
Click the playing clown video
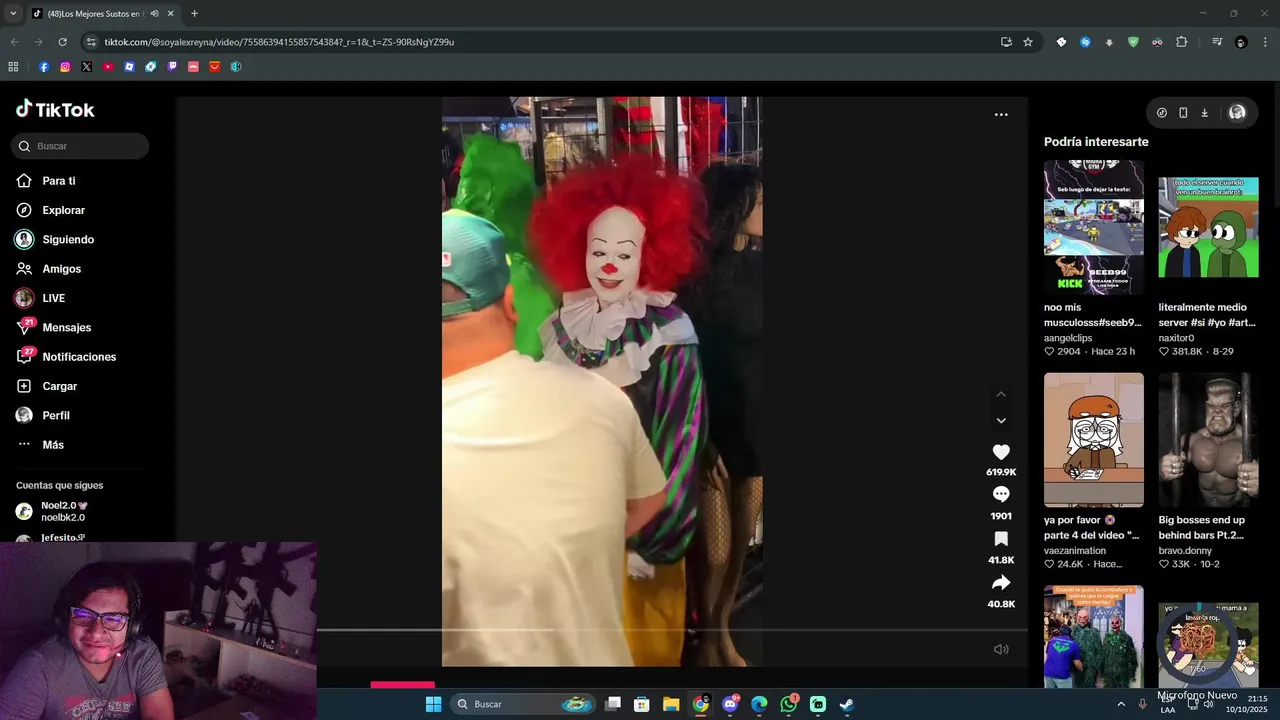pyautogui.click(x=602, y=381)
